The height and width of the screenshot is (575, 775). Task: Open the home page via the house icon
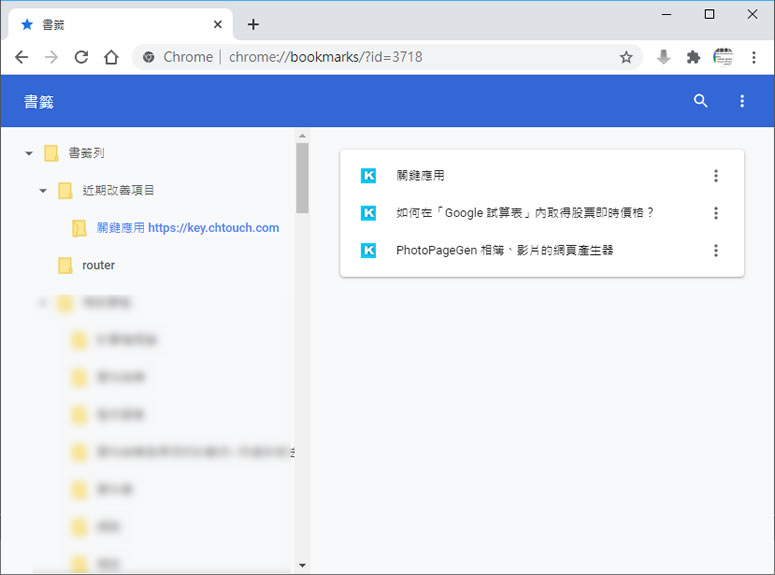pos(111,57)
